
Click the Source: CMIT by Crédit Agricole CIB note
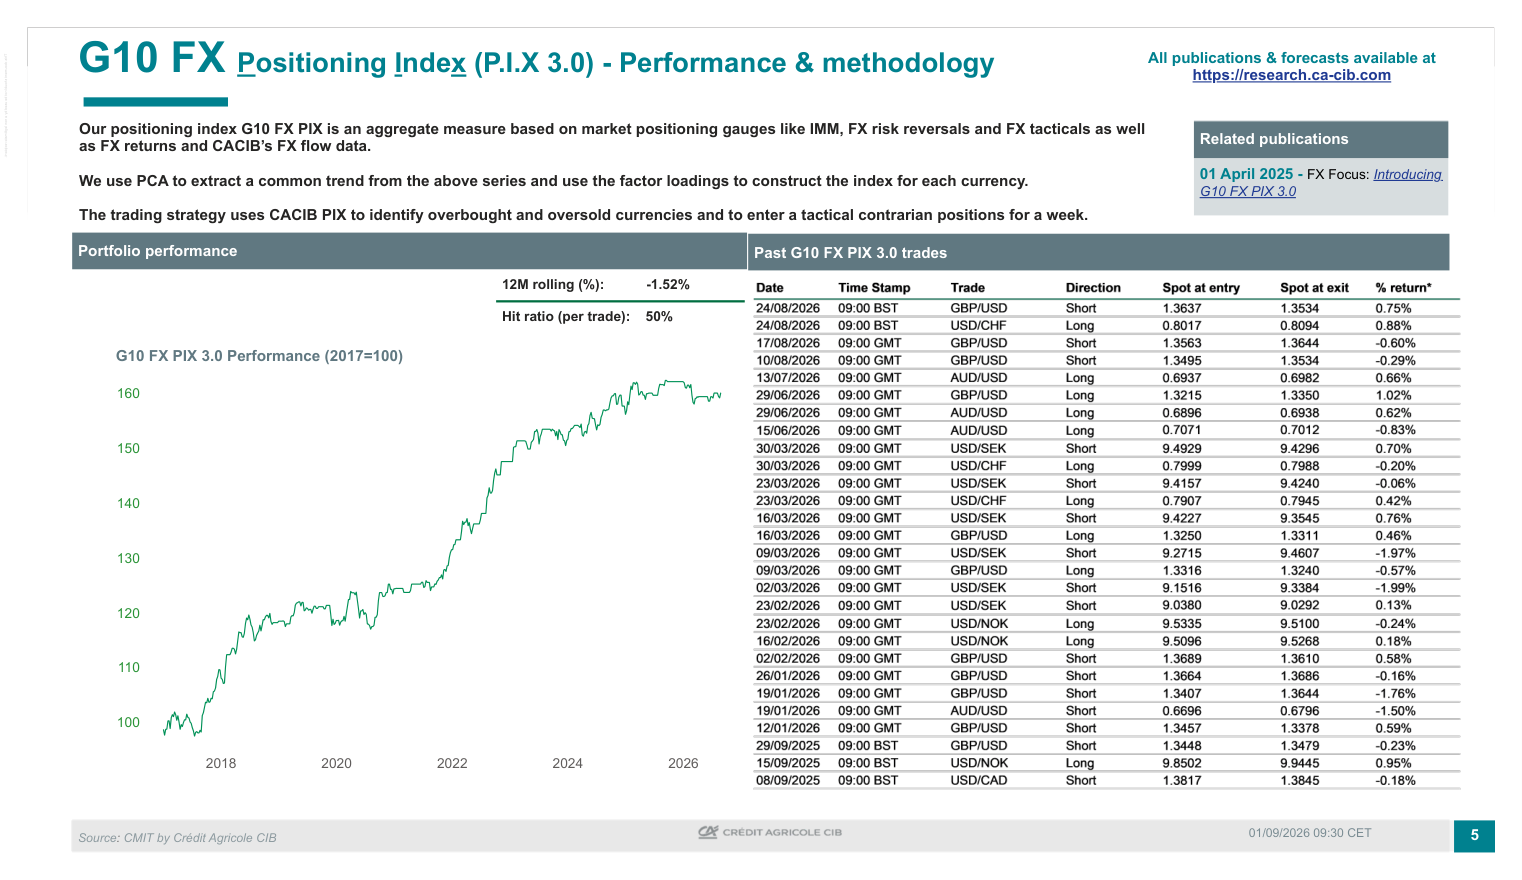[177, 838]
